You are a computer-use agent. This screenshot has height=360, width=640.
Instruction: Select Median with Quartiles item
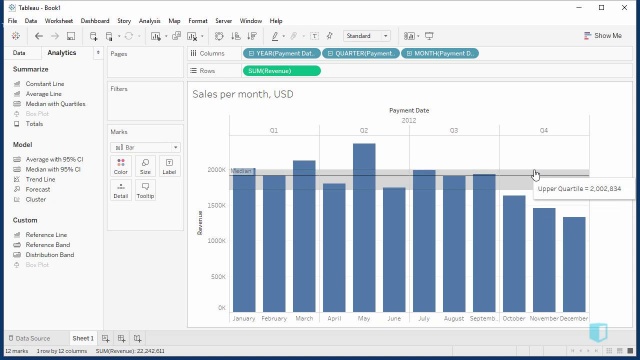coord(56,104)
